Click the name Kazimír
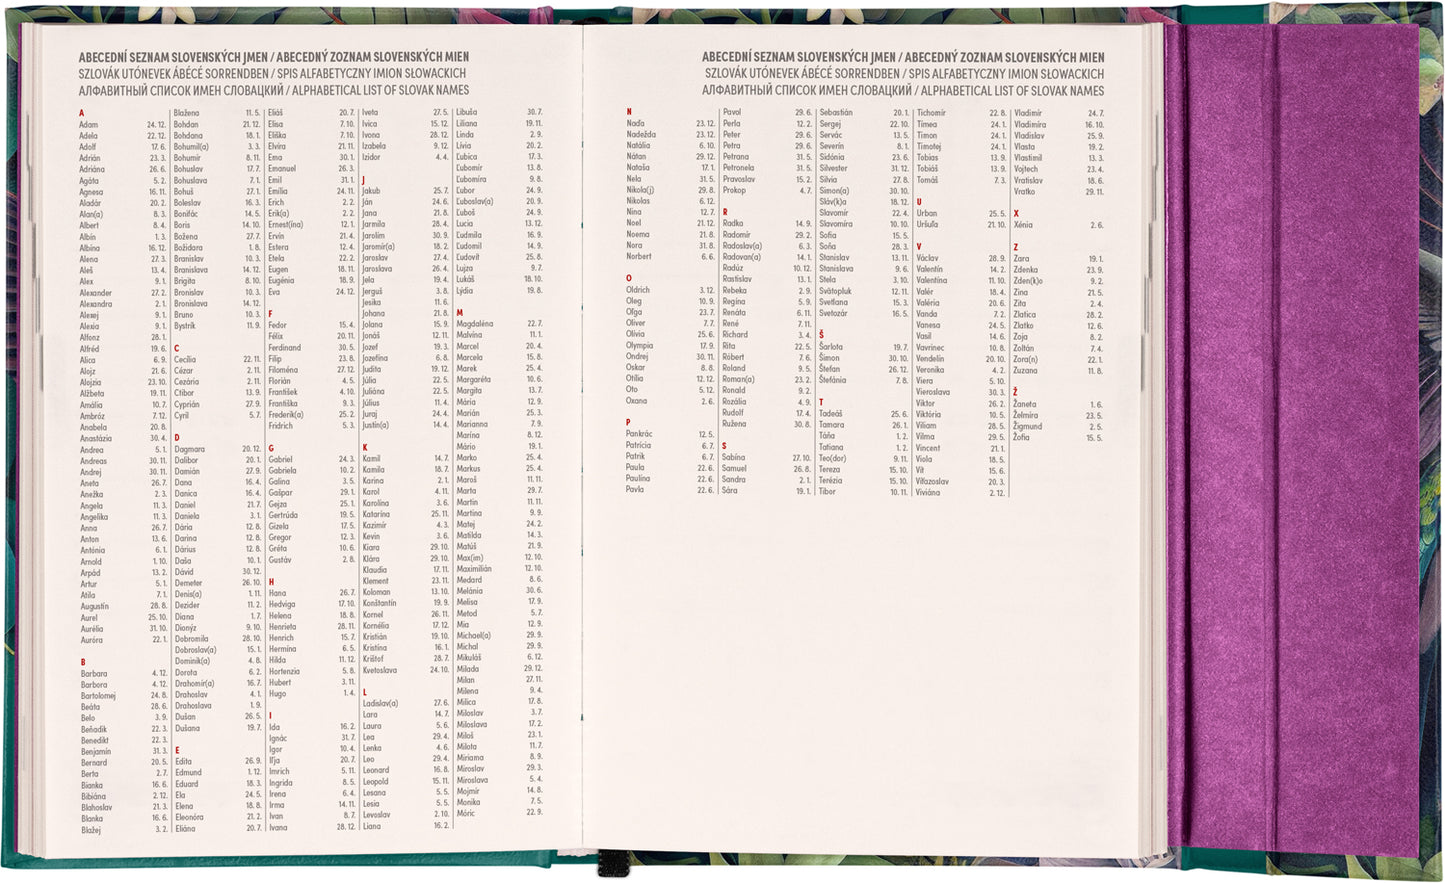1445x883 pixels. 374,525
